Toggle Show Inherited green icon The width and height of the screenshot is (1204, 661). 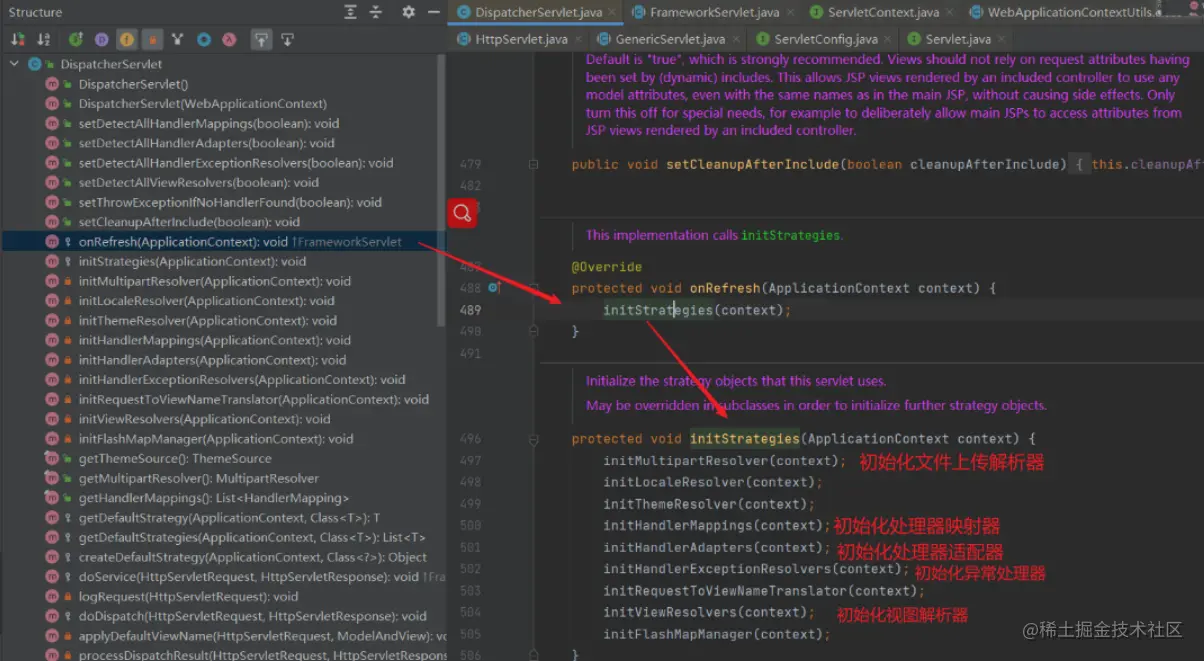point(76,40)
